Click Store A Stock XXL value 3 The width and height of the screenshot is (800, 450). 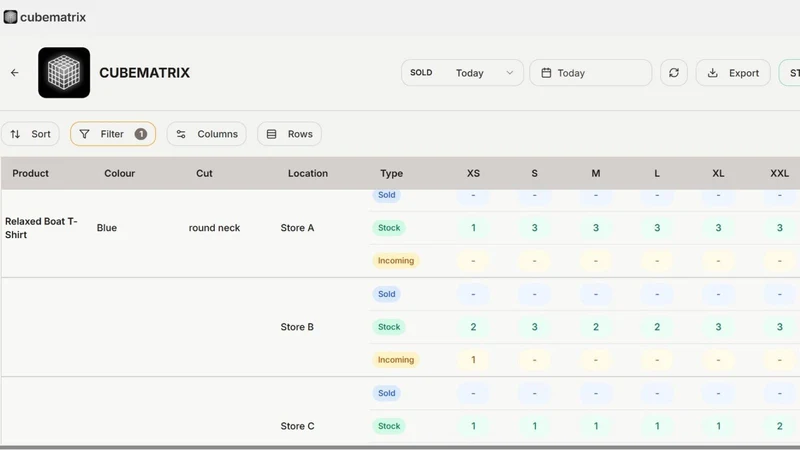[x=779, y=228]
